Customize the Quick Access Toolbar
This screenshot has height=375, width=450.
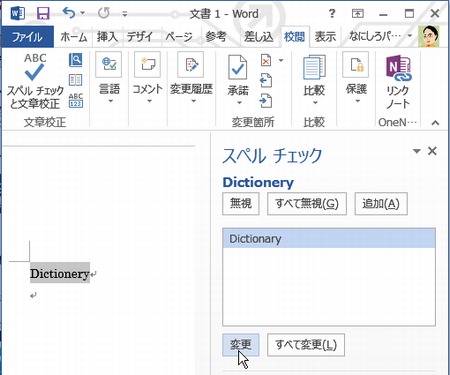tap(125, 14)
